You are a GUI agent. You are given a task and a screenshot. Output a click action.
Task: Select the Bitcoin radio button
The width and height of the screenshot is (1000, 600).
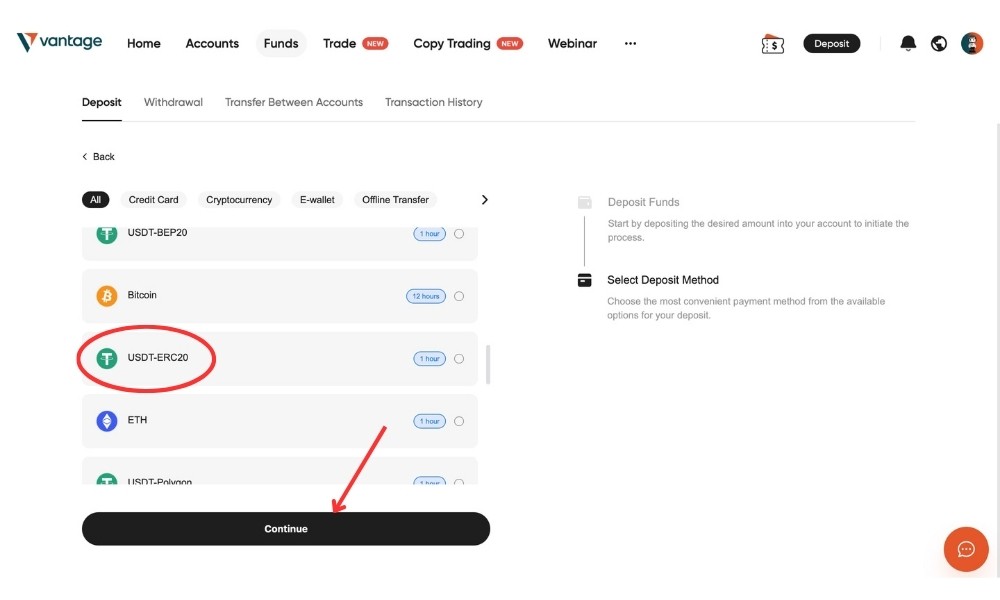459,296
